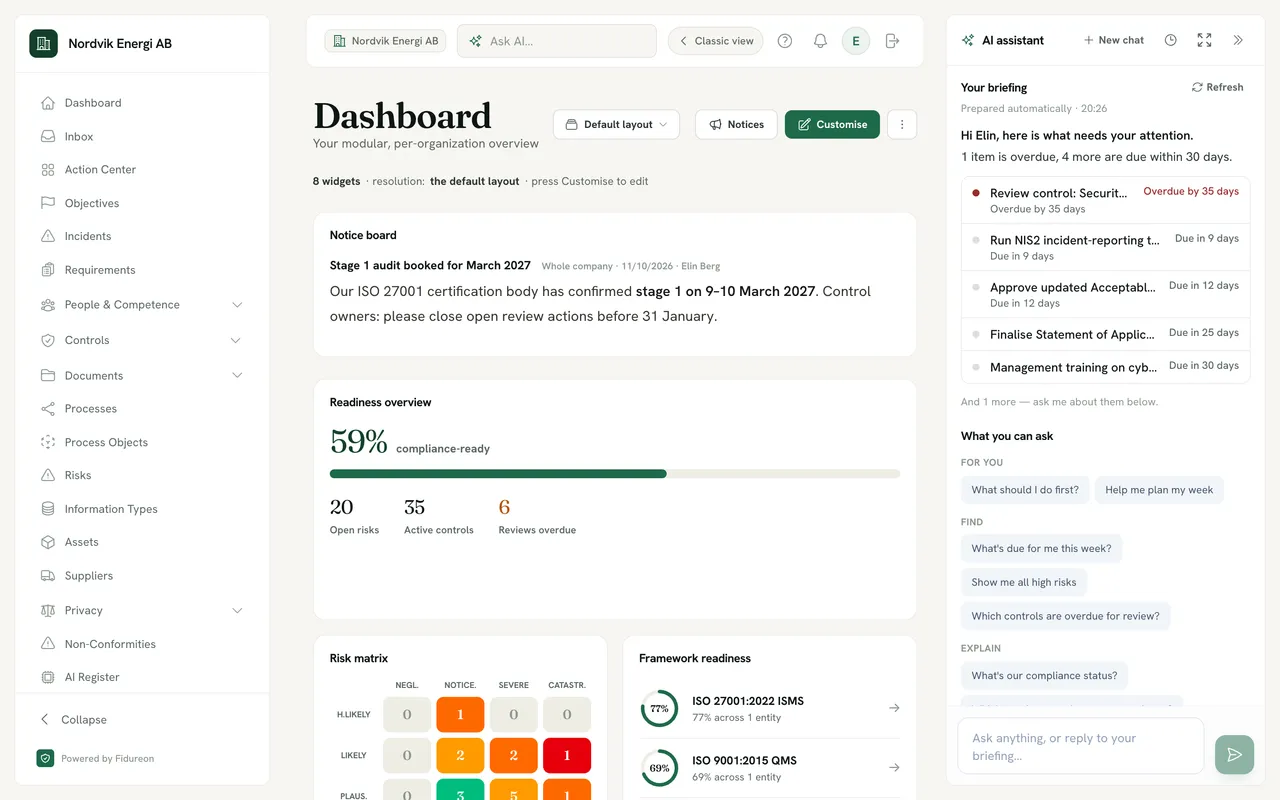Click the compliance-ready progress bar
Screen dimensions: 1280x800
(x=615, y=474)
